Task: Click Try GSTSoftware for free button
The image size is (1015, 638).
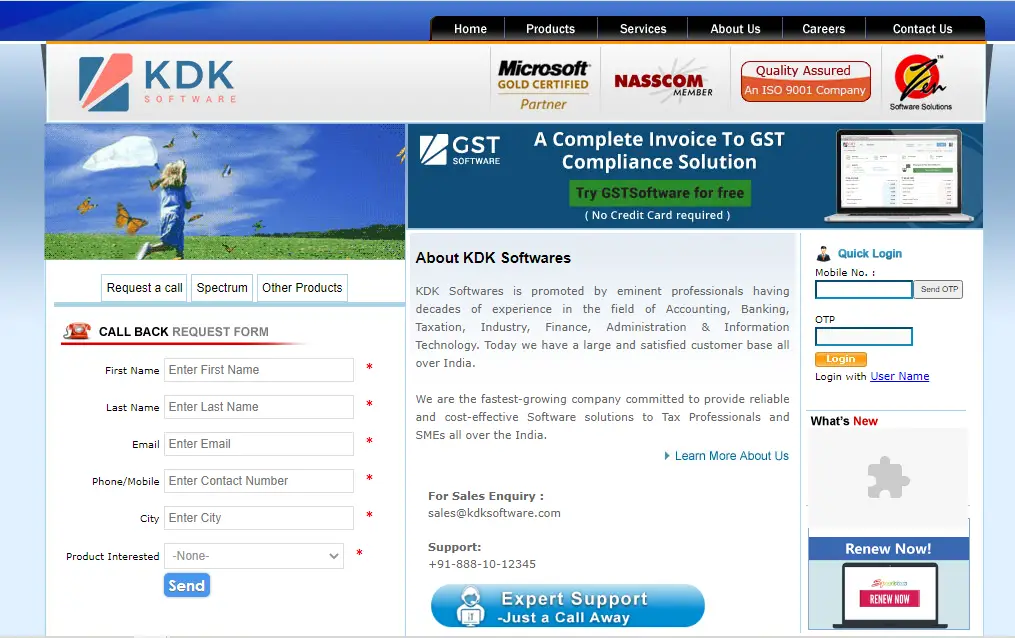Action: (x=660, y=193)
